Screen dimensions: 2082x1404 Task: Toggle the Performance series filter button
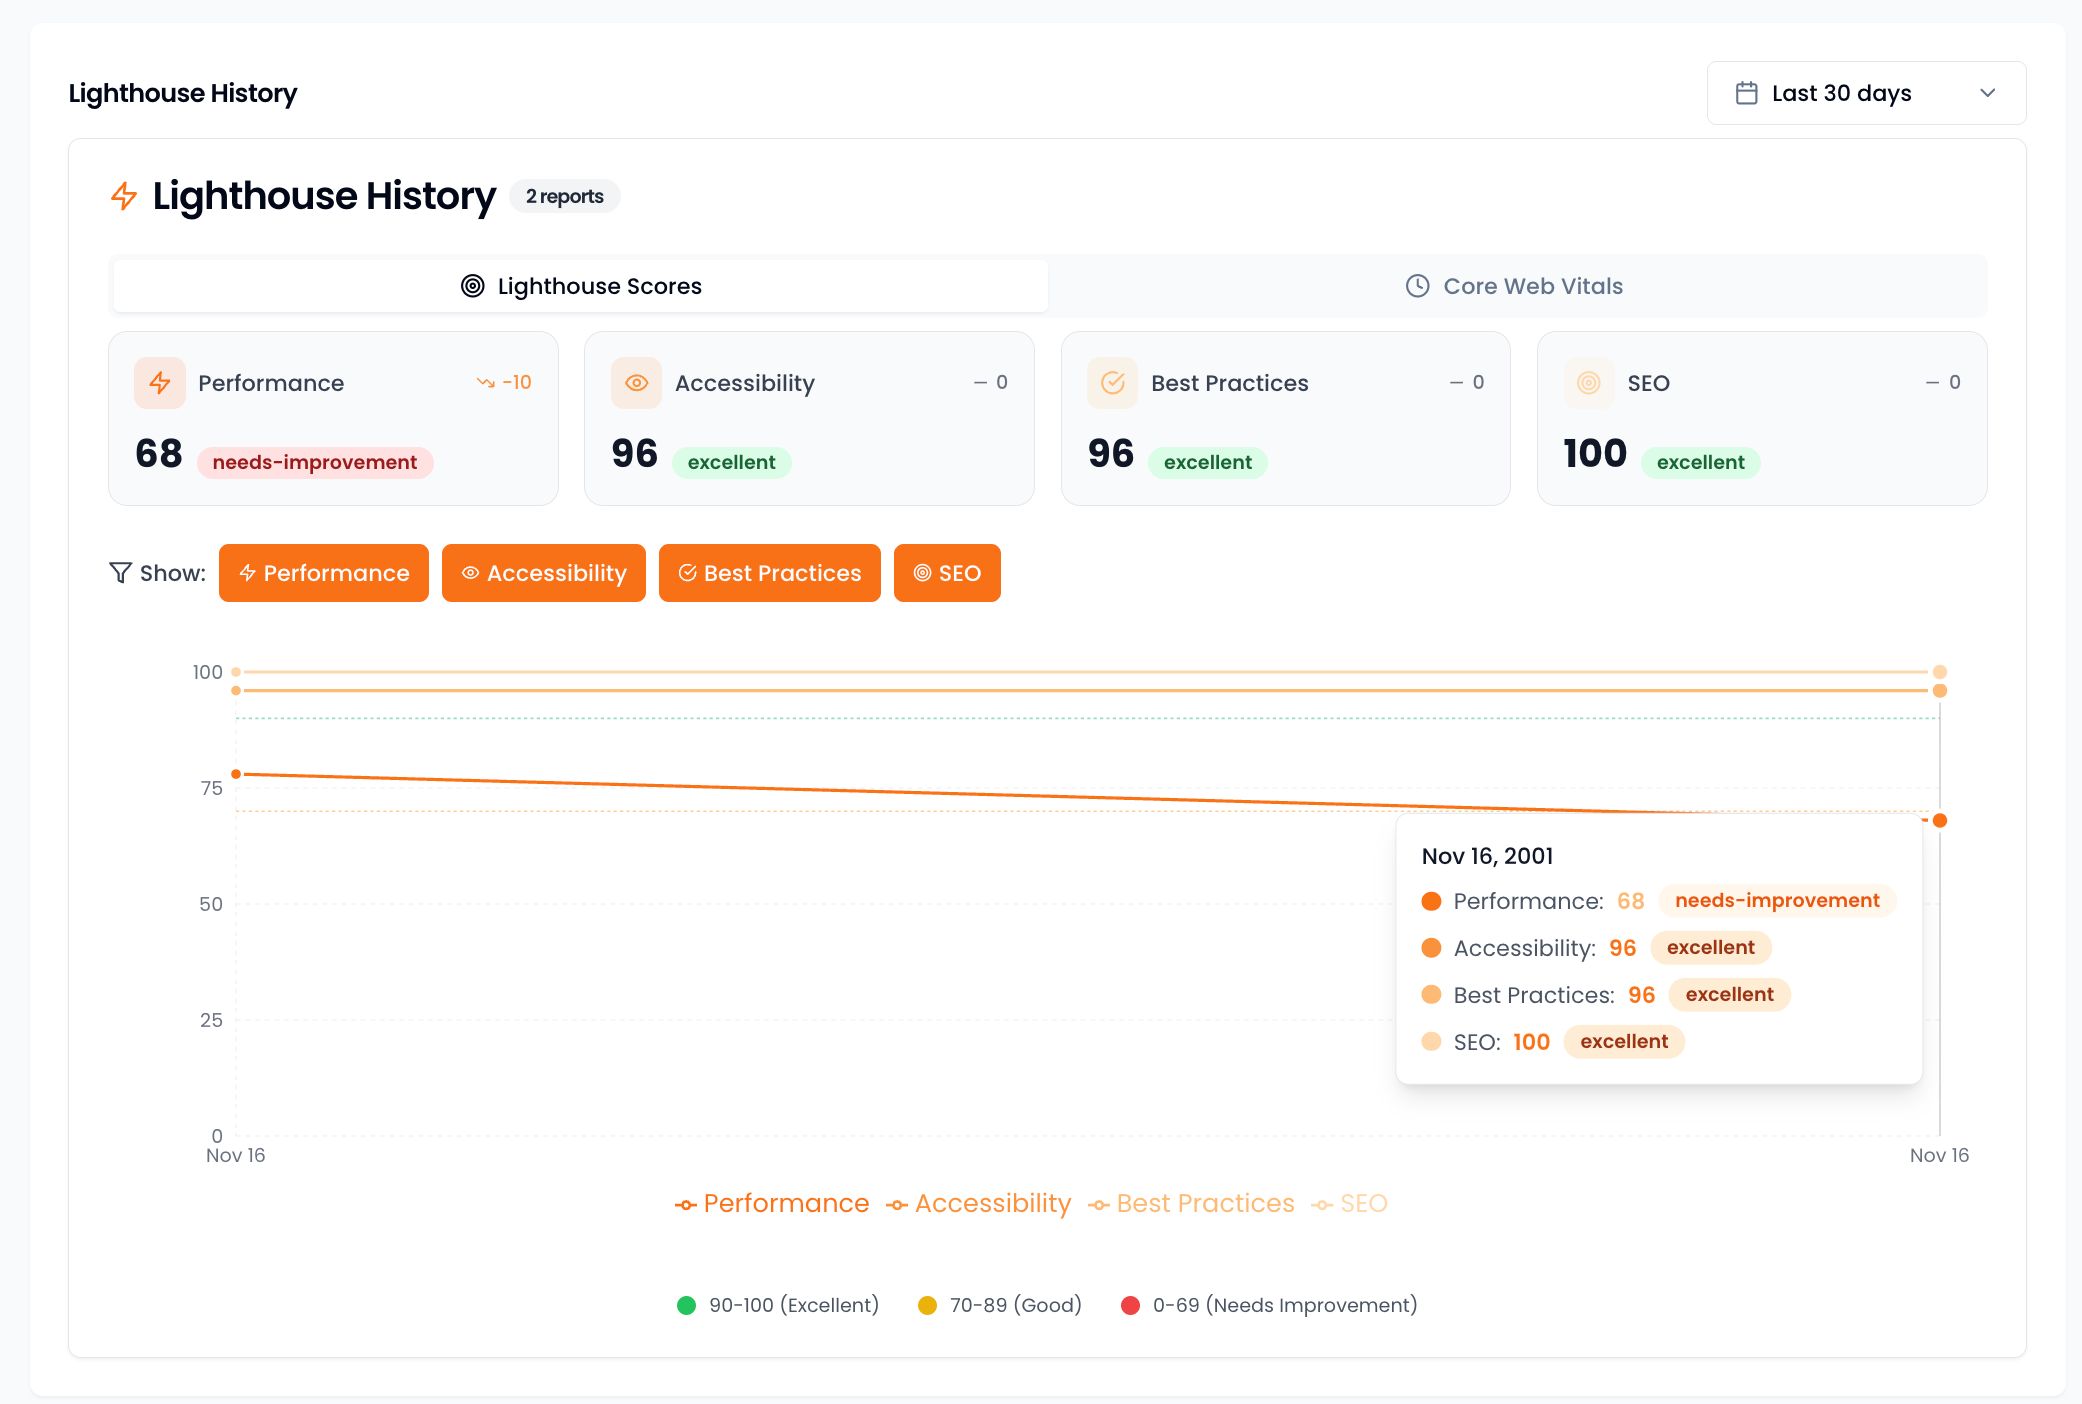[x=324, y=573]
